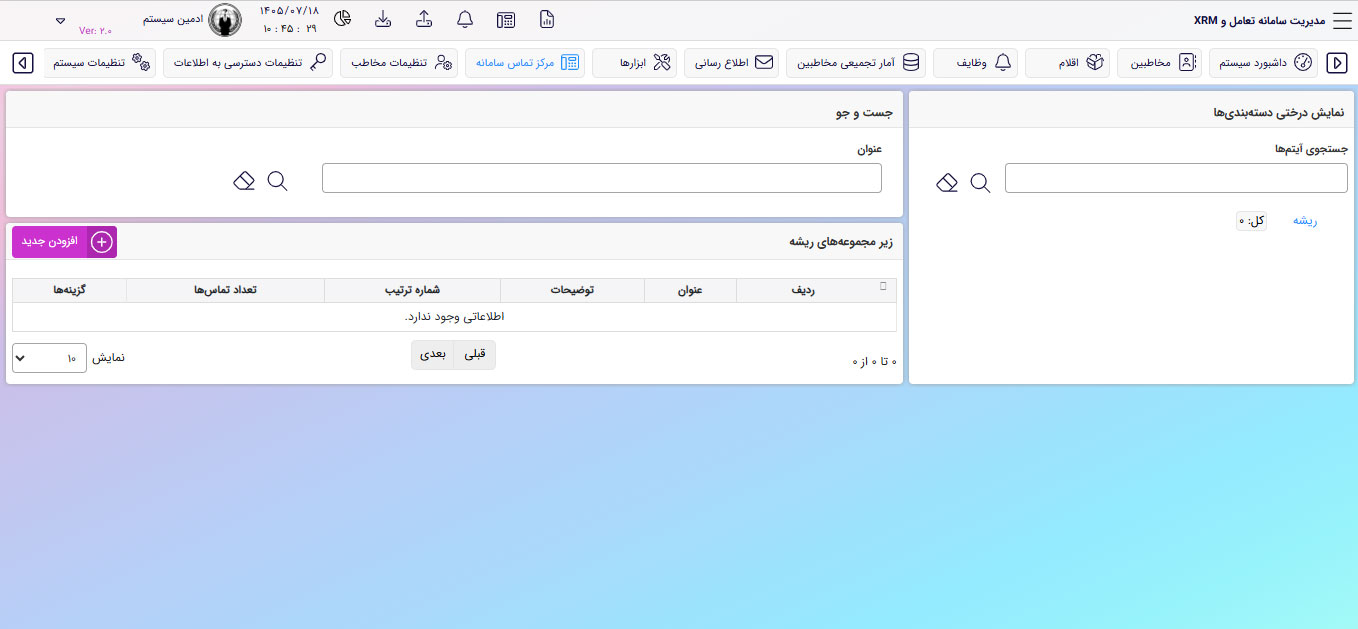Image resolution: width=1358 pixels, height=629 pixels.
Task: Open تنظیمات سیستم tab
Action: pos(99,63)
